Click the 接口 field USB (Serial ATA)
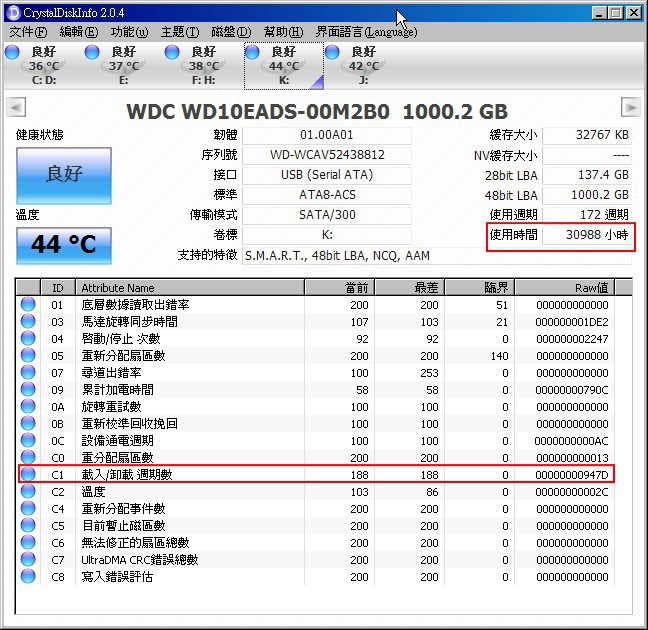This screenshot has height=630, width=648. pyautogui.click(x=326, y=175)
